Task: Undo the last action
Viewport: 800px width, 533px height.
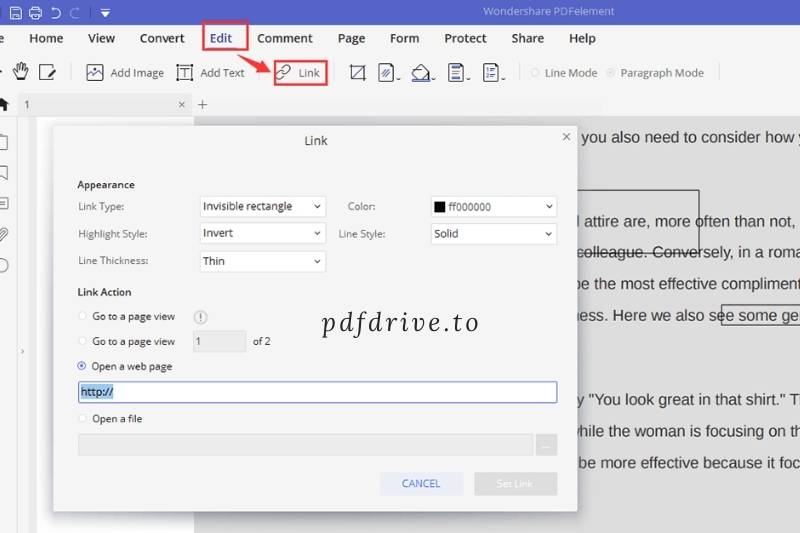Action: pyautogui.click(x=56, y=13)
